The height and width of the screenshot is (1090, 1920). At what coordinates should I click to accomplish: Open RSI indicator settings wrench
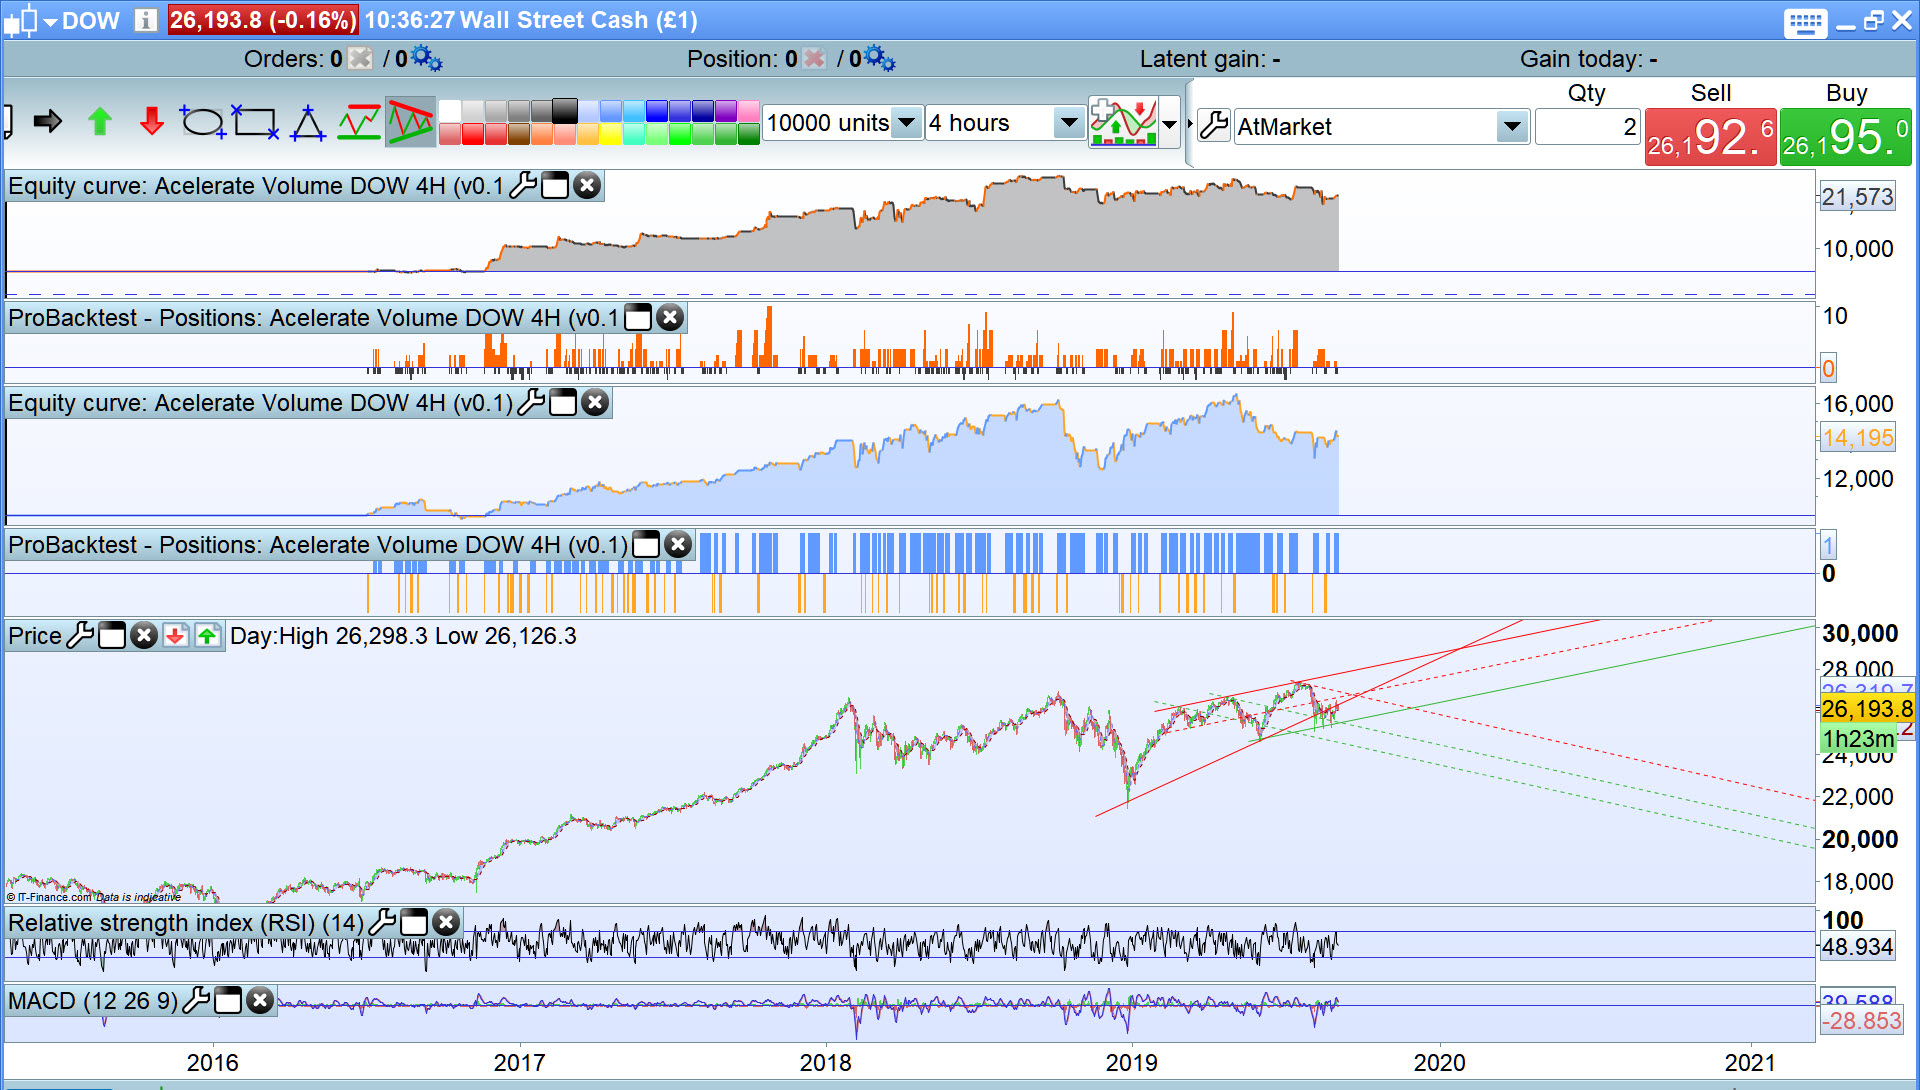(x=382, y=922)
